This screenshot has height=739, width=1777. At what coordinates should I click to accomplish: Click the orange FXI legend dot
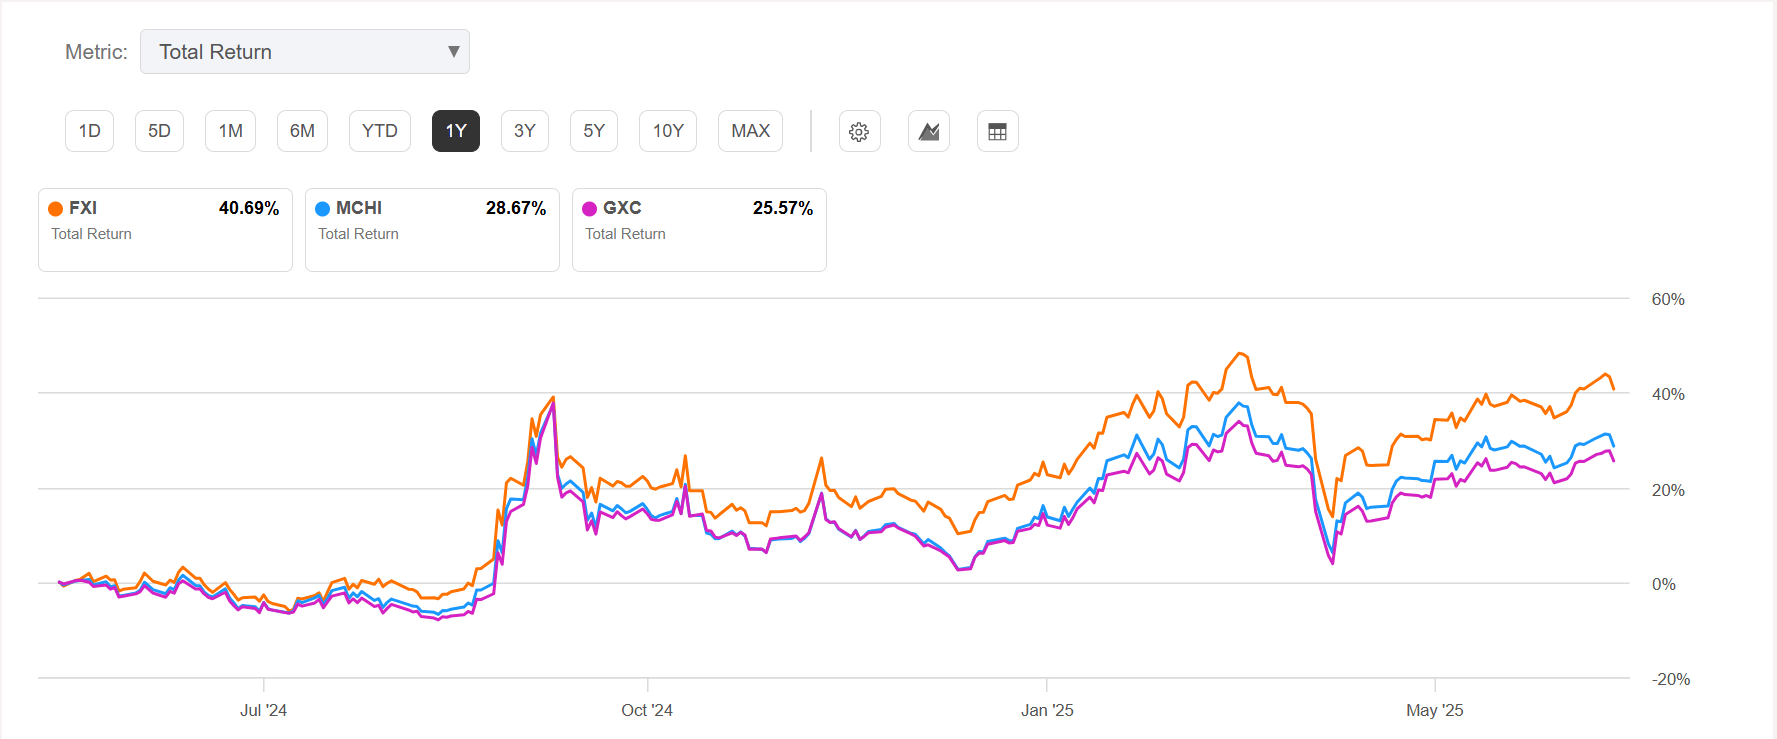coord(56,208)
